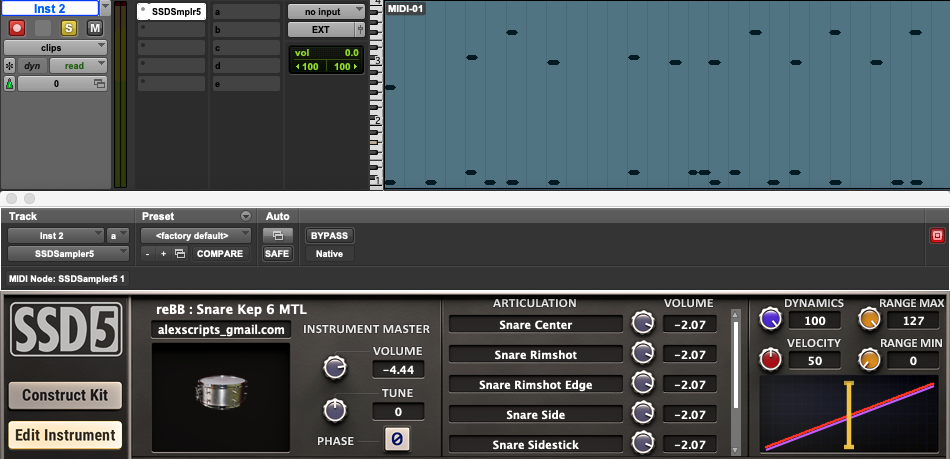
Task: Click the output window fader icon beside EXT
Action: click(360, 30)
